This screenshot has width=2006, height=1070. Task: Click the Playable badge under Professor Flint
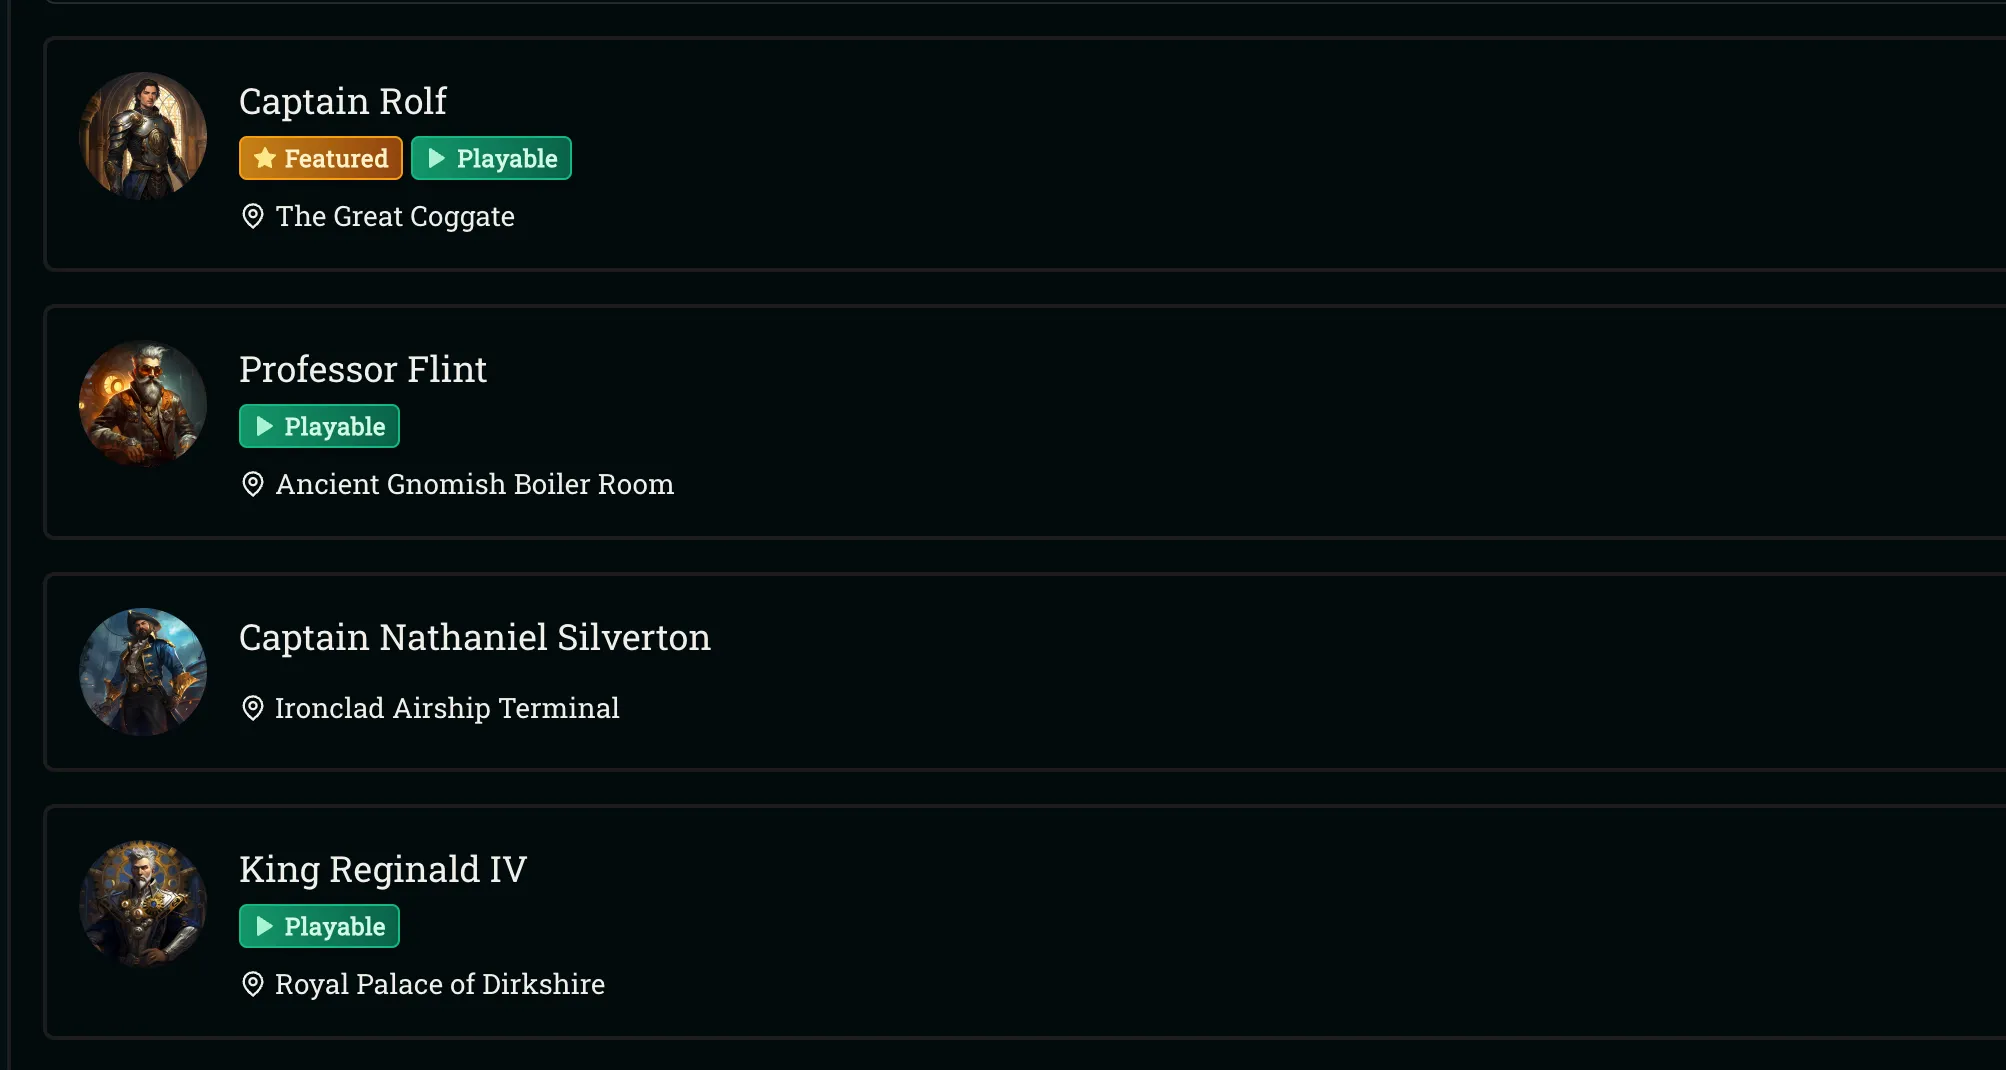click(319, 426)
